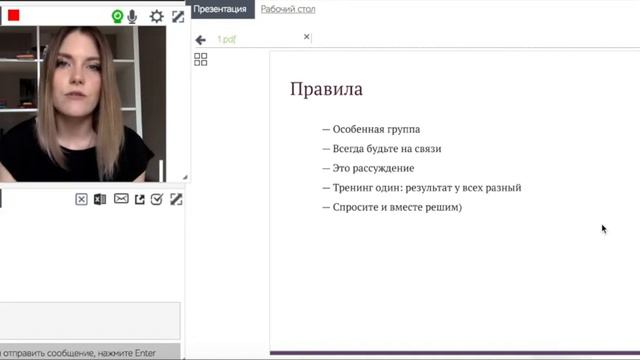This screenshot has width=640, height=360.
Task: Click the video panel resize corner handle
Action: point(185,177)
